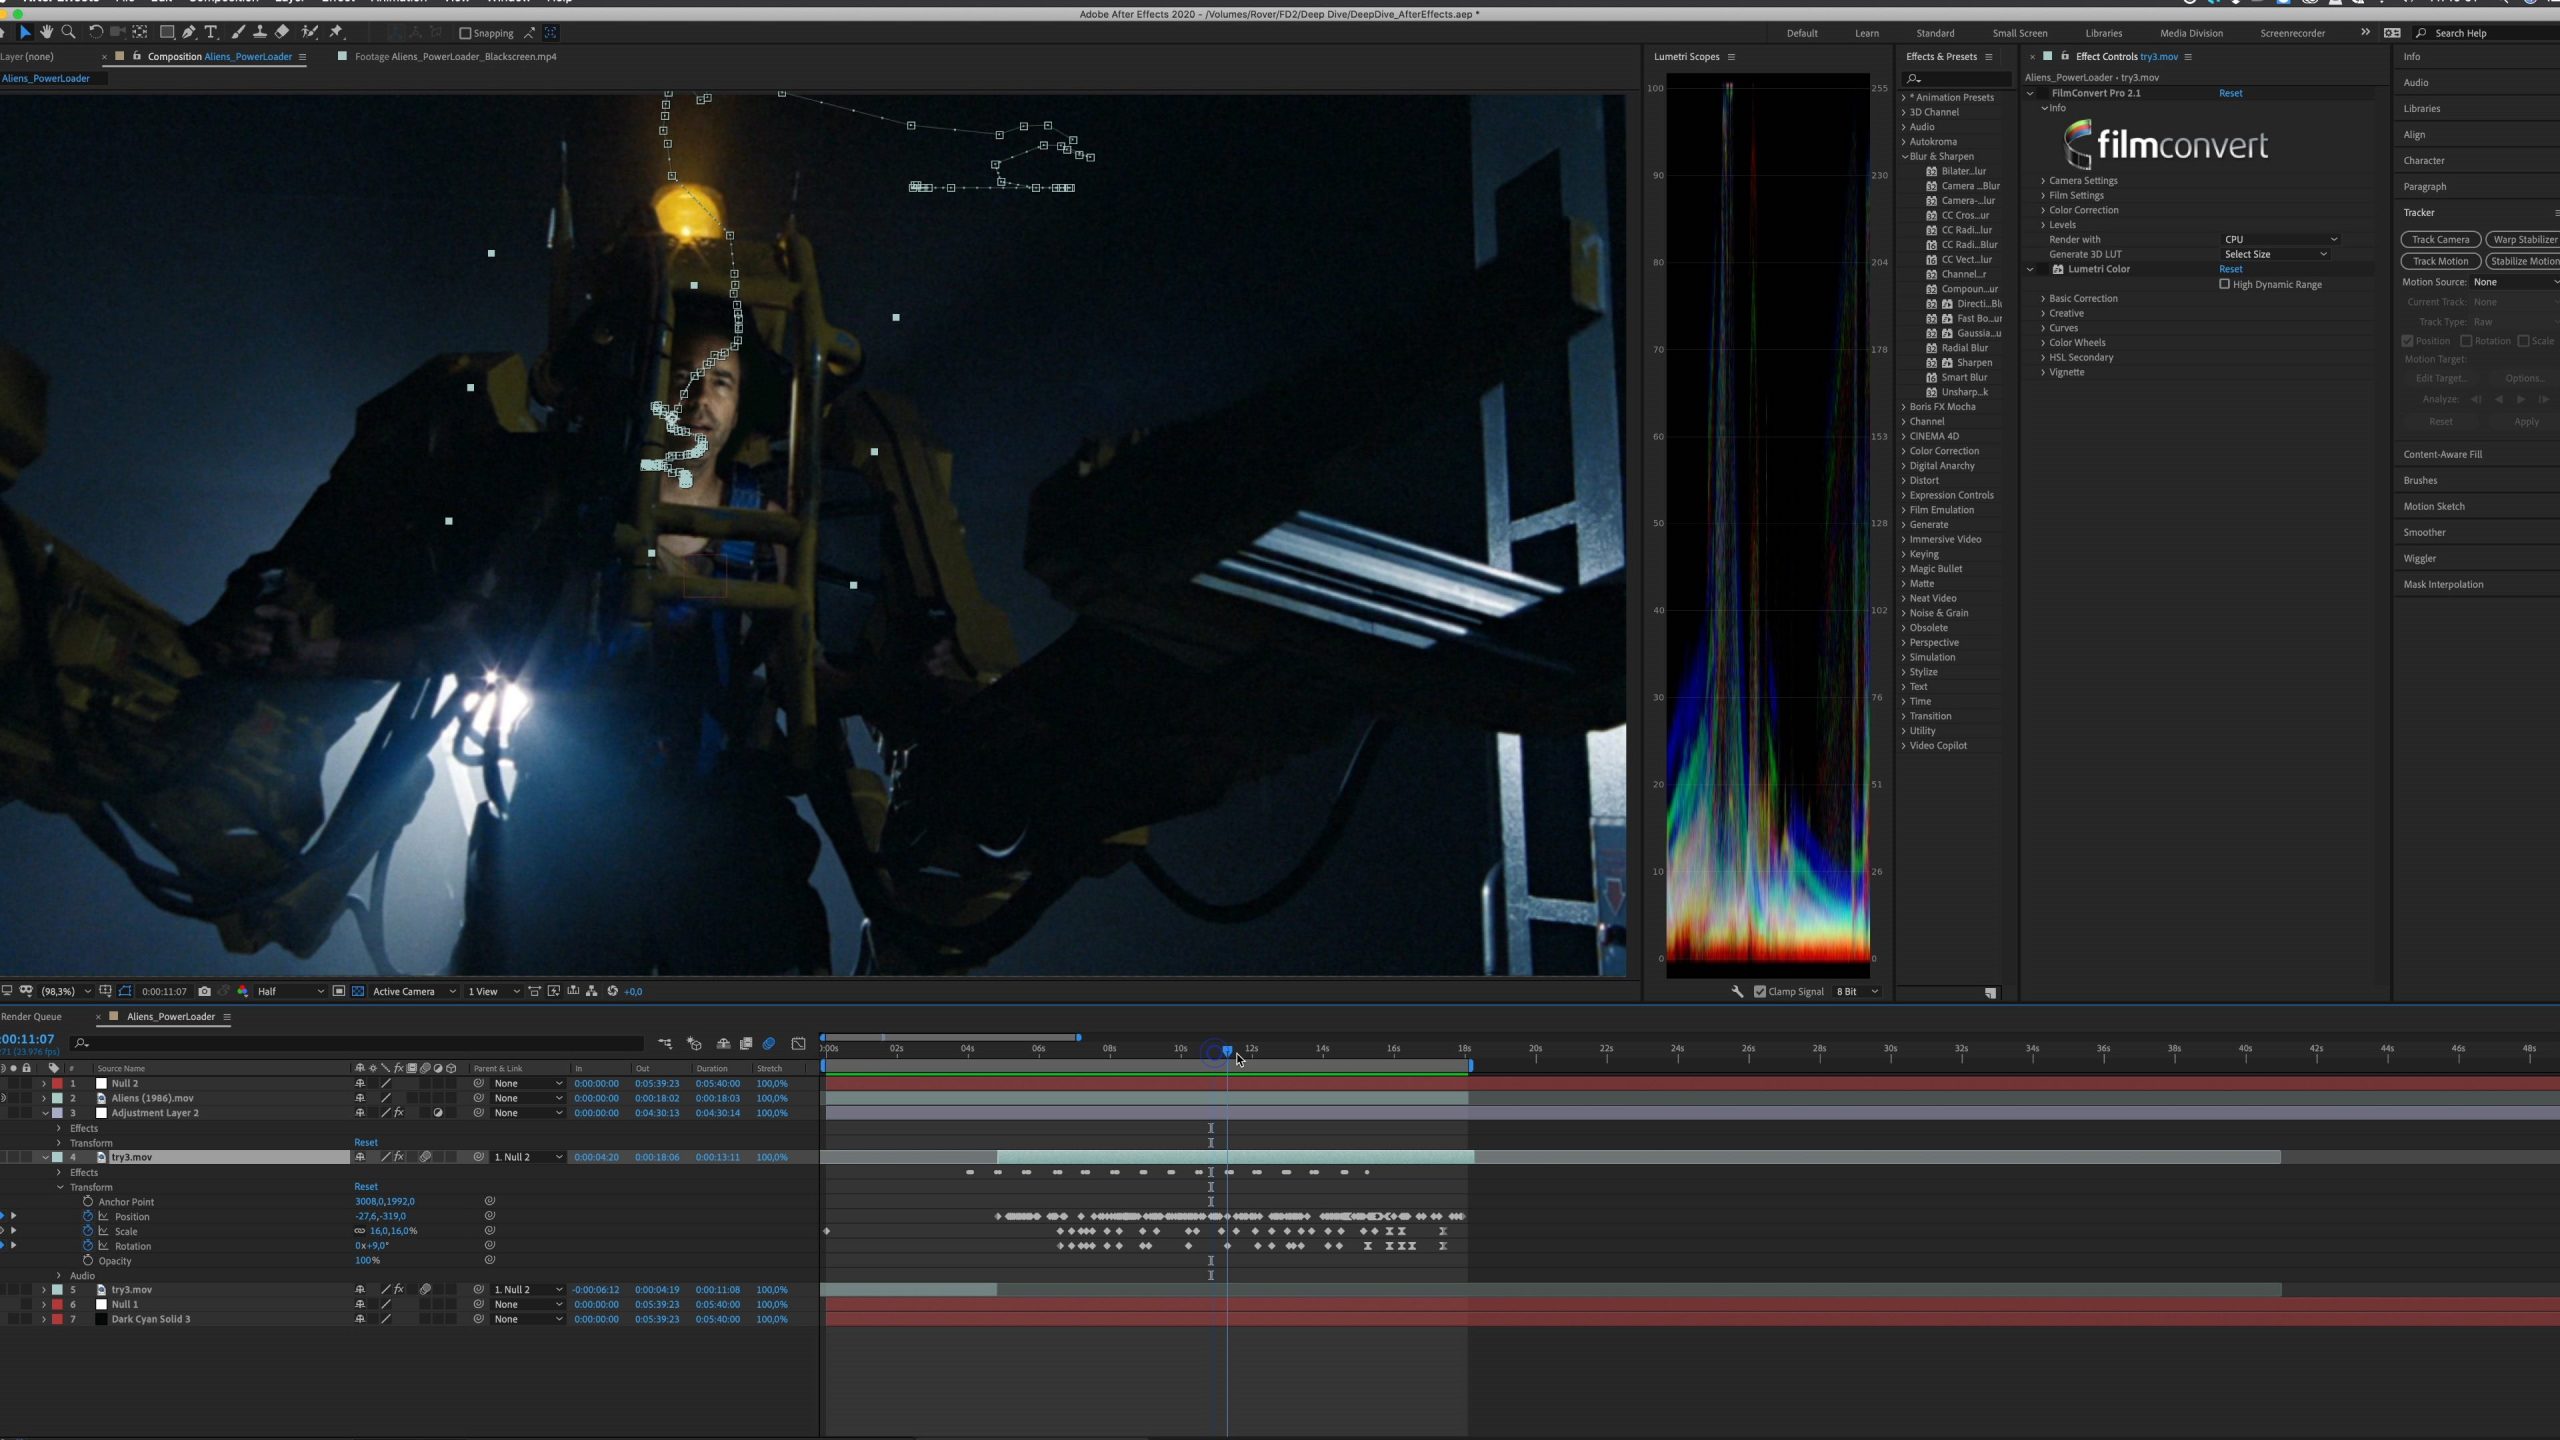This screenshot has width=2560, height=1440.
Task: Click the timeline playhead marker
Action: click(x=1227, y=1051)
